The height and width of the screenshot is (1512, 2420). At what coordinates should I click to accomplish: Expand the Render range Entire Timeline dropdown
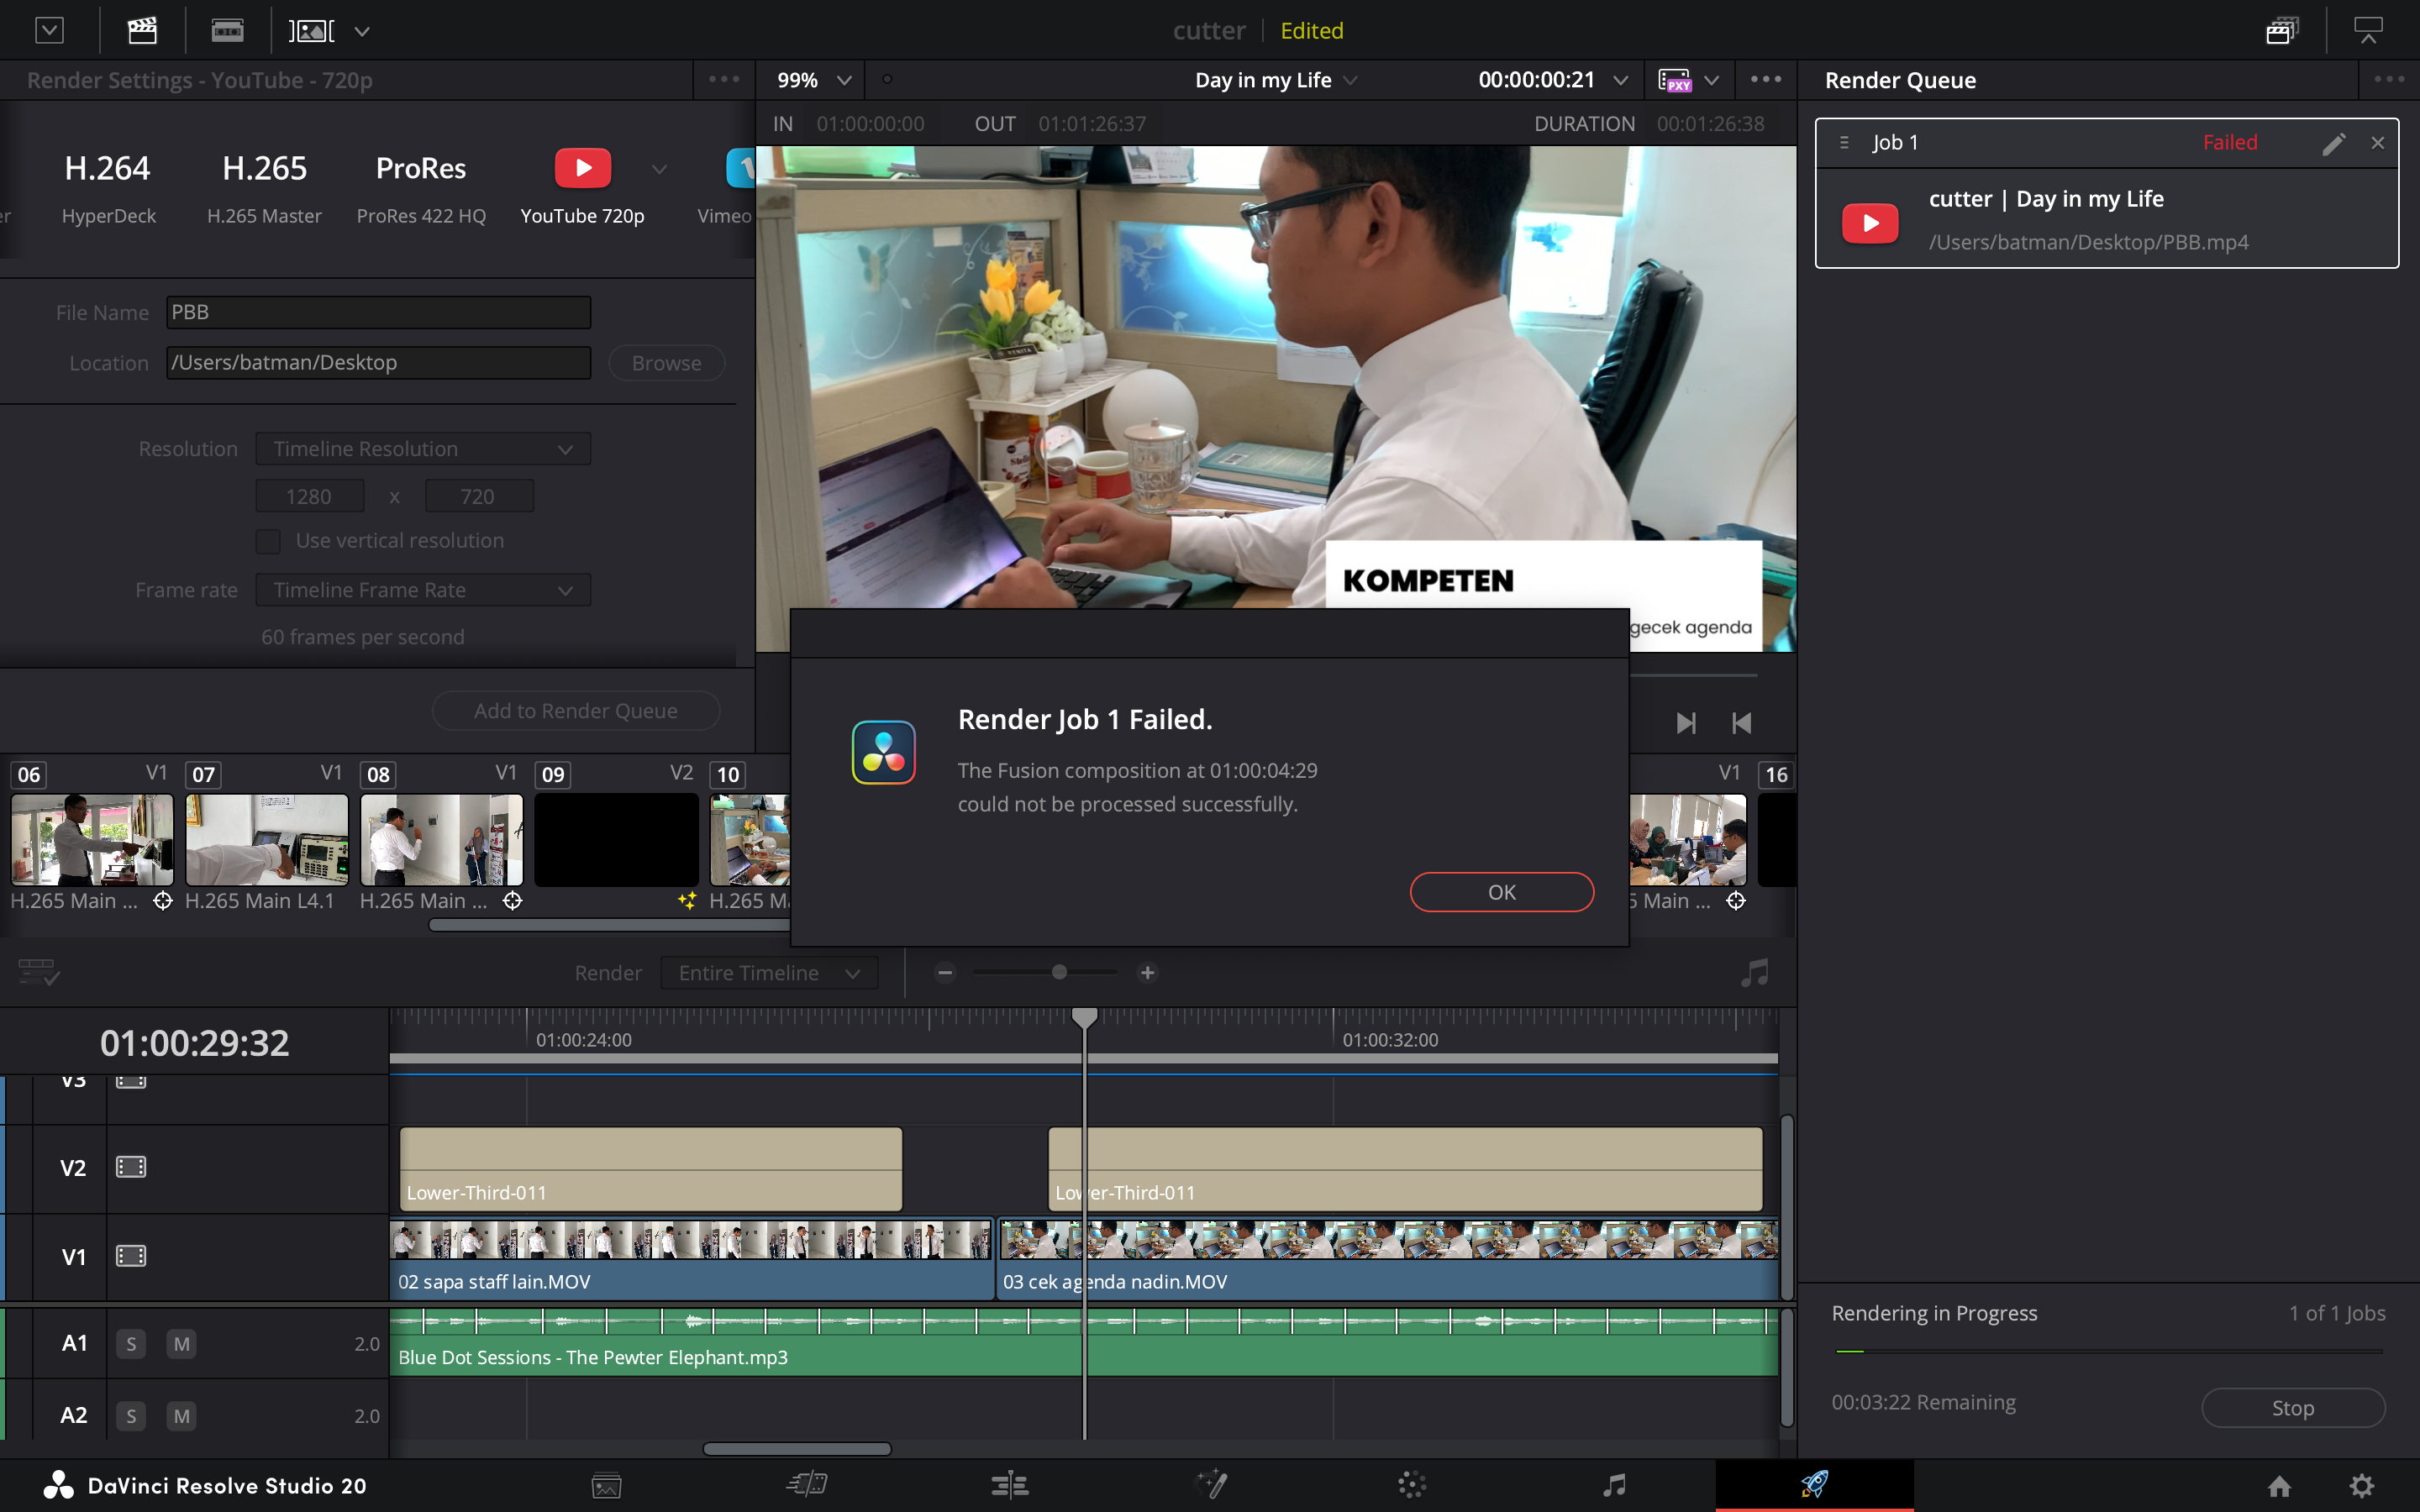point(768,973)
